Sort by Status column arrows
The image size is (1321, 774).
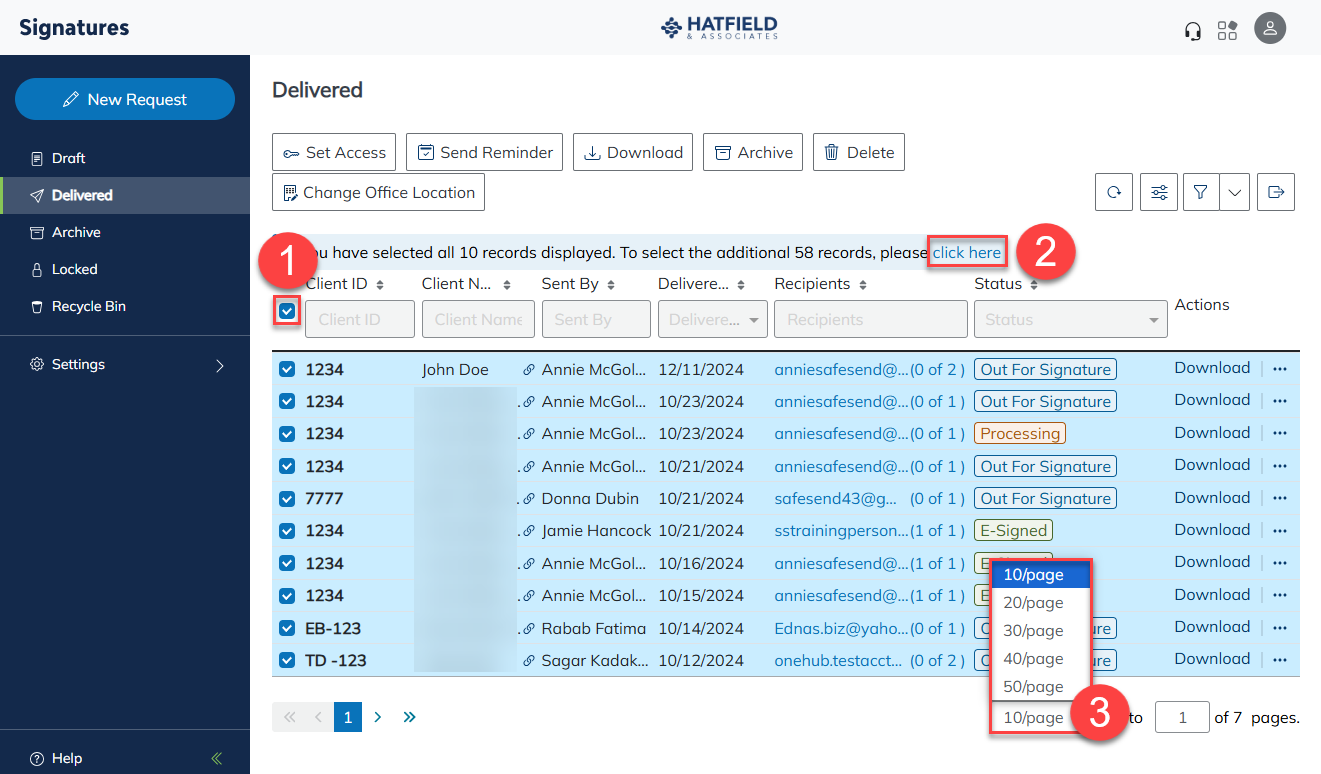[1034, 285]
